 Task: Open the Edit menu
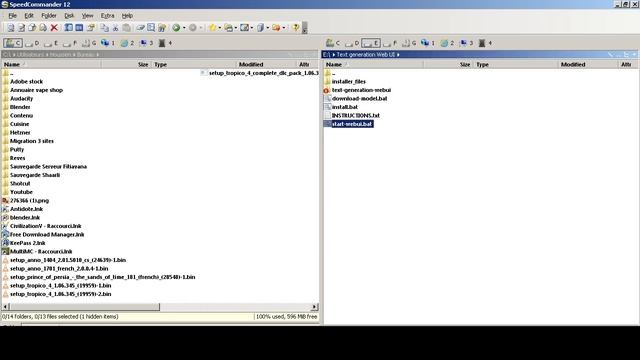click(x=29, y=16)
